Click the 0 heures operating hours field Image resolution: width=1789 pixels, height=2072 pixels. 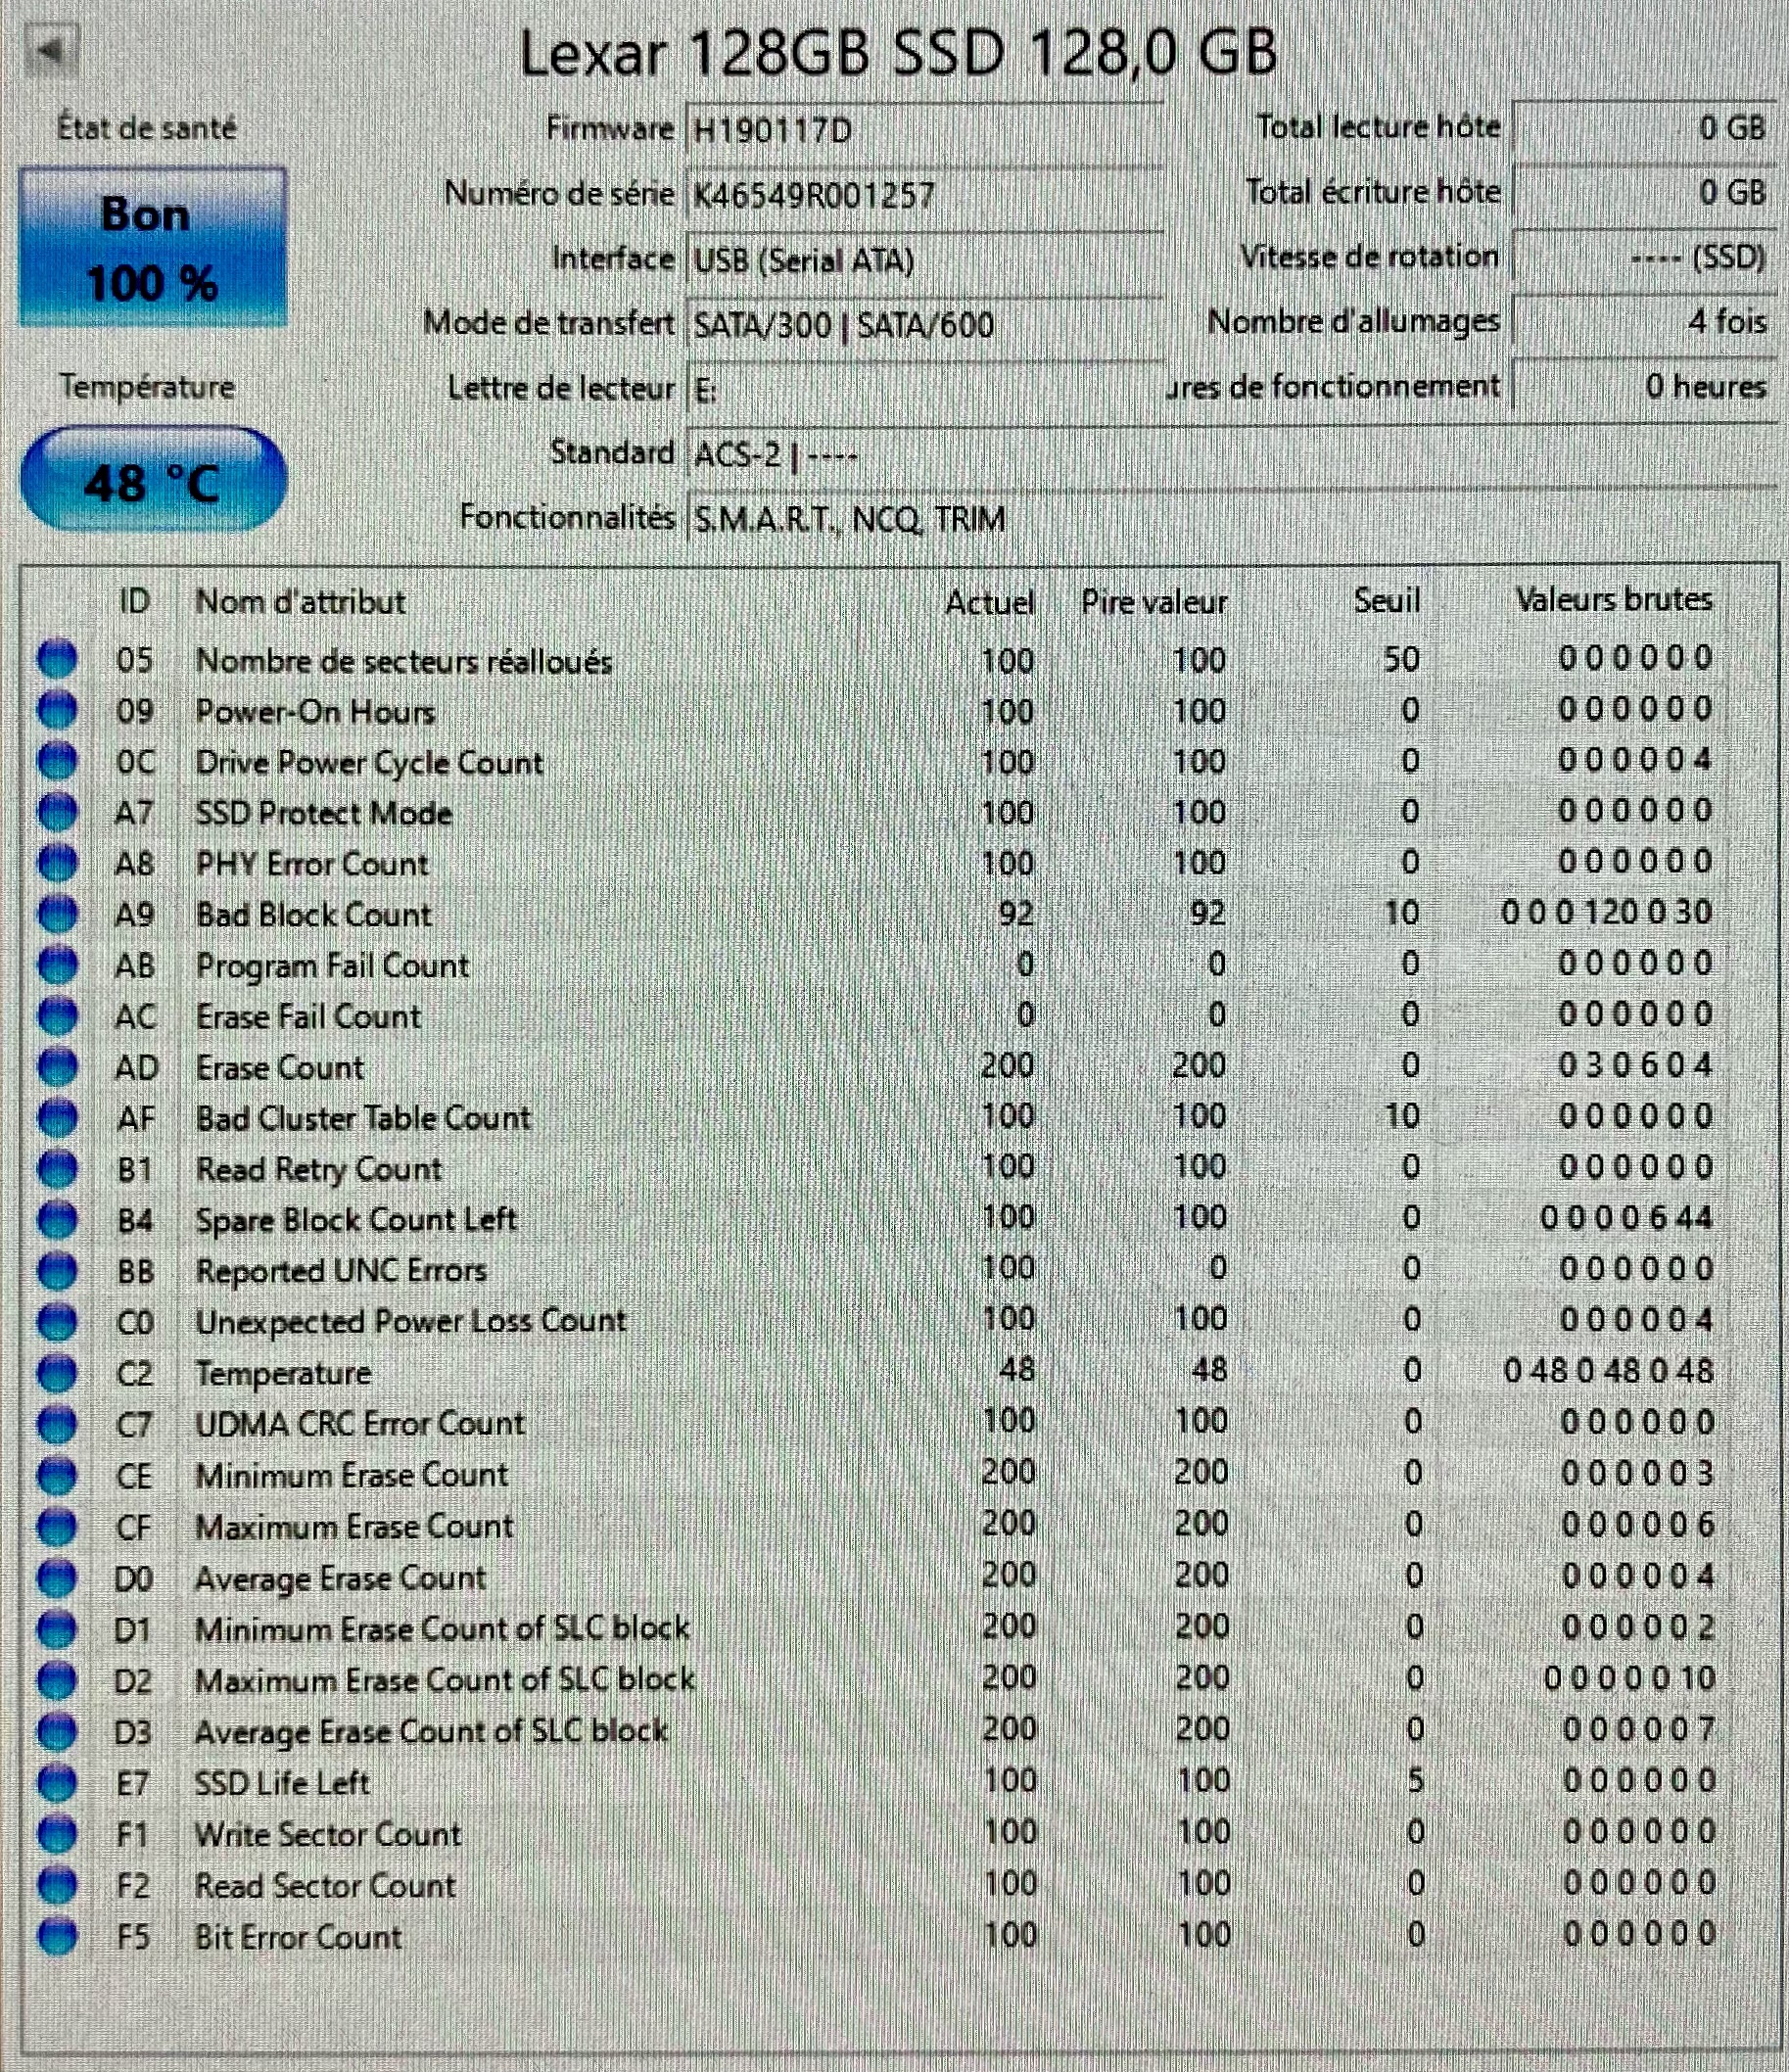coord(1646,386)
